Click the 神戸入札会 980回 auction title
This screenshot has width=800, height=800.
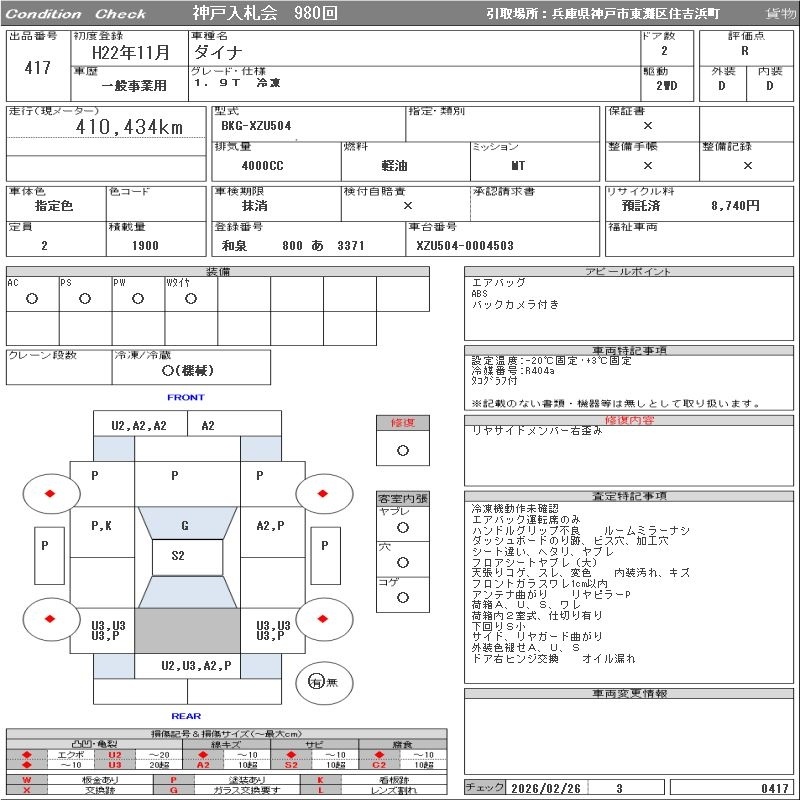265,14
